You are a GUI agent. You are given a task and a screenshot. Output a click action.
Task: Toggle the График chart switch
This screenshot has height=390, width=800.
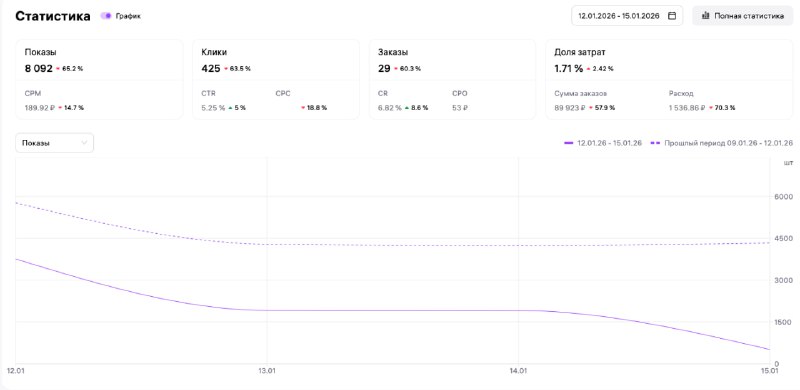[x=106, y=16]
